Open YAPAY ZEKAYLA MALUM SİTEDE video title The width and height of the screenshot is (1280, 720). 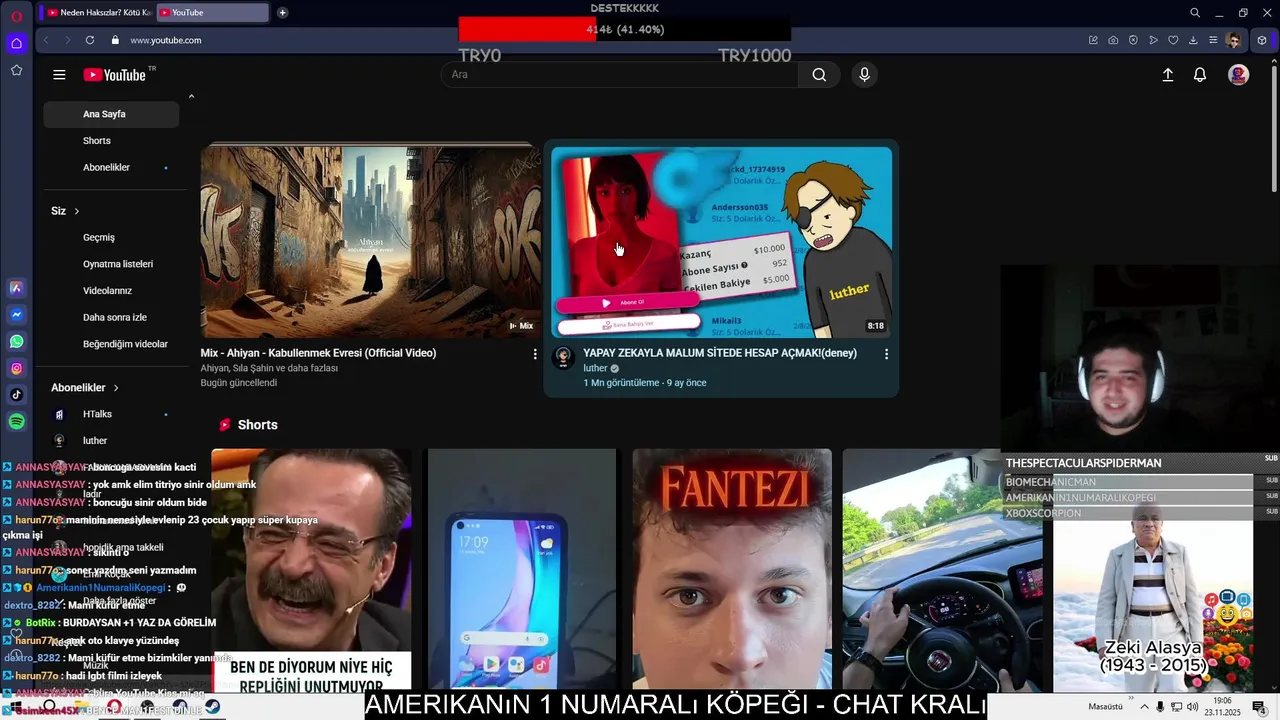pyautogui.click(x=720, y=353)
